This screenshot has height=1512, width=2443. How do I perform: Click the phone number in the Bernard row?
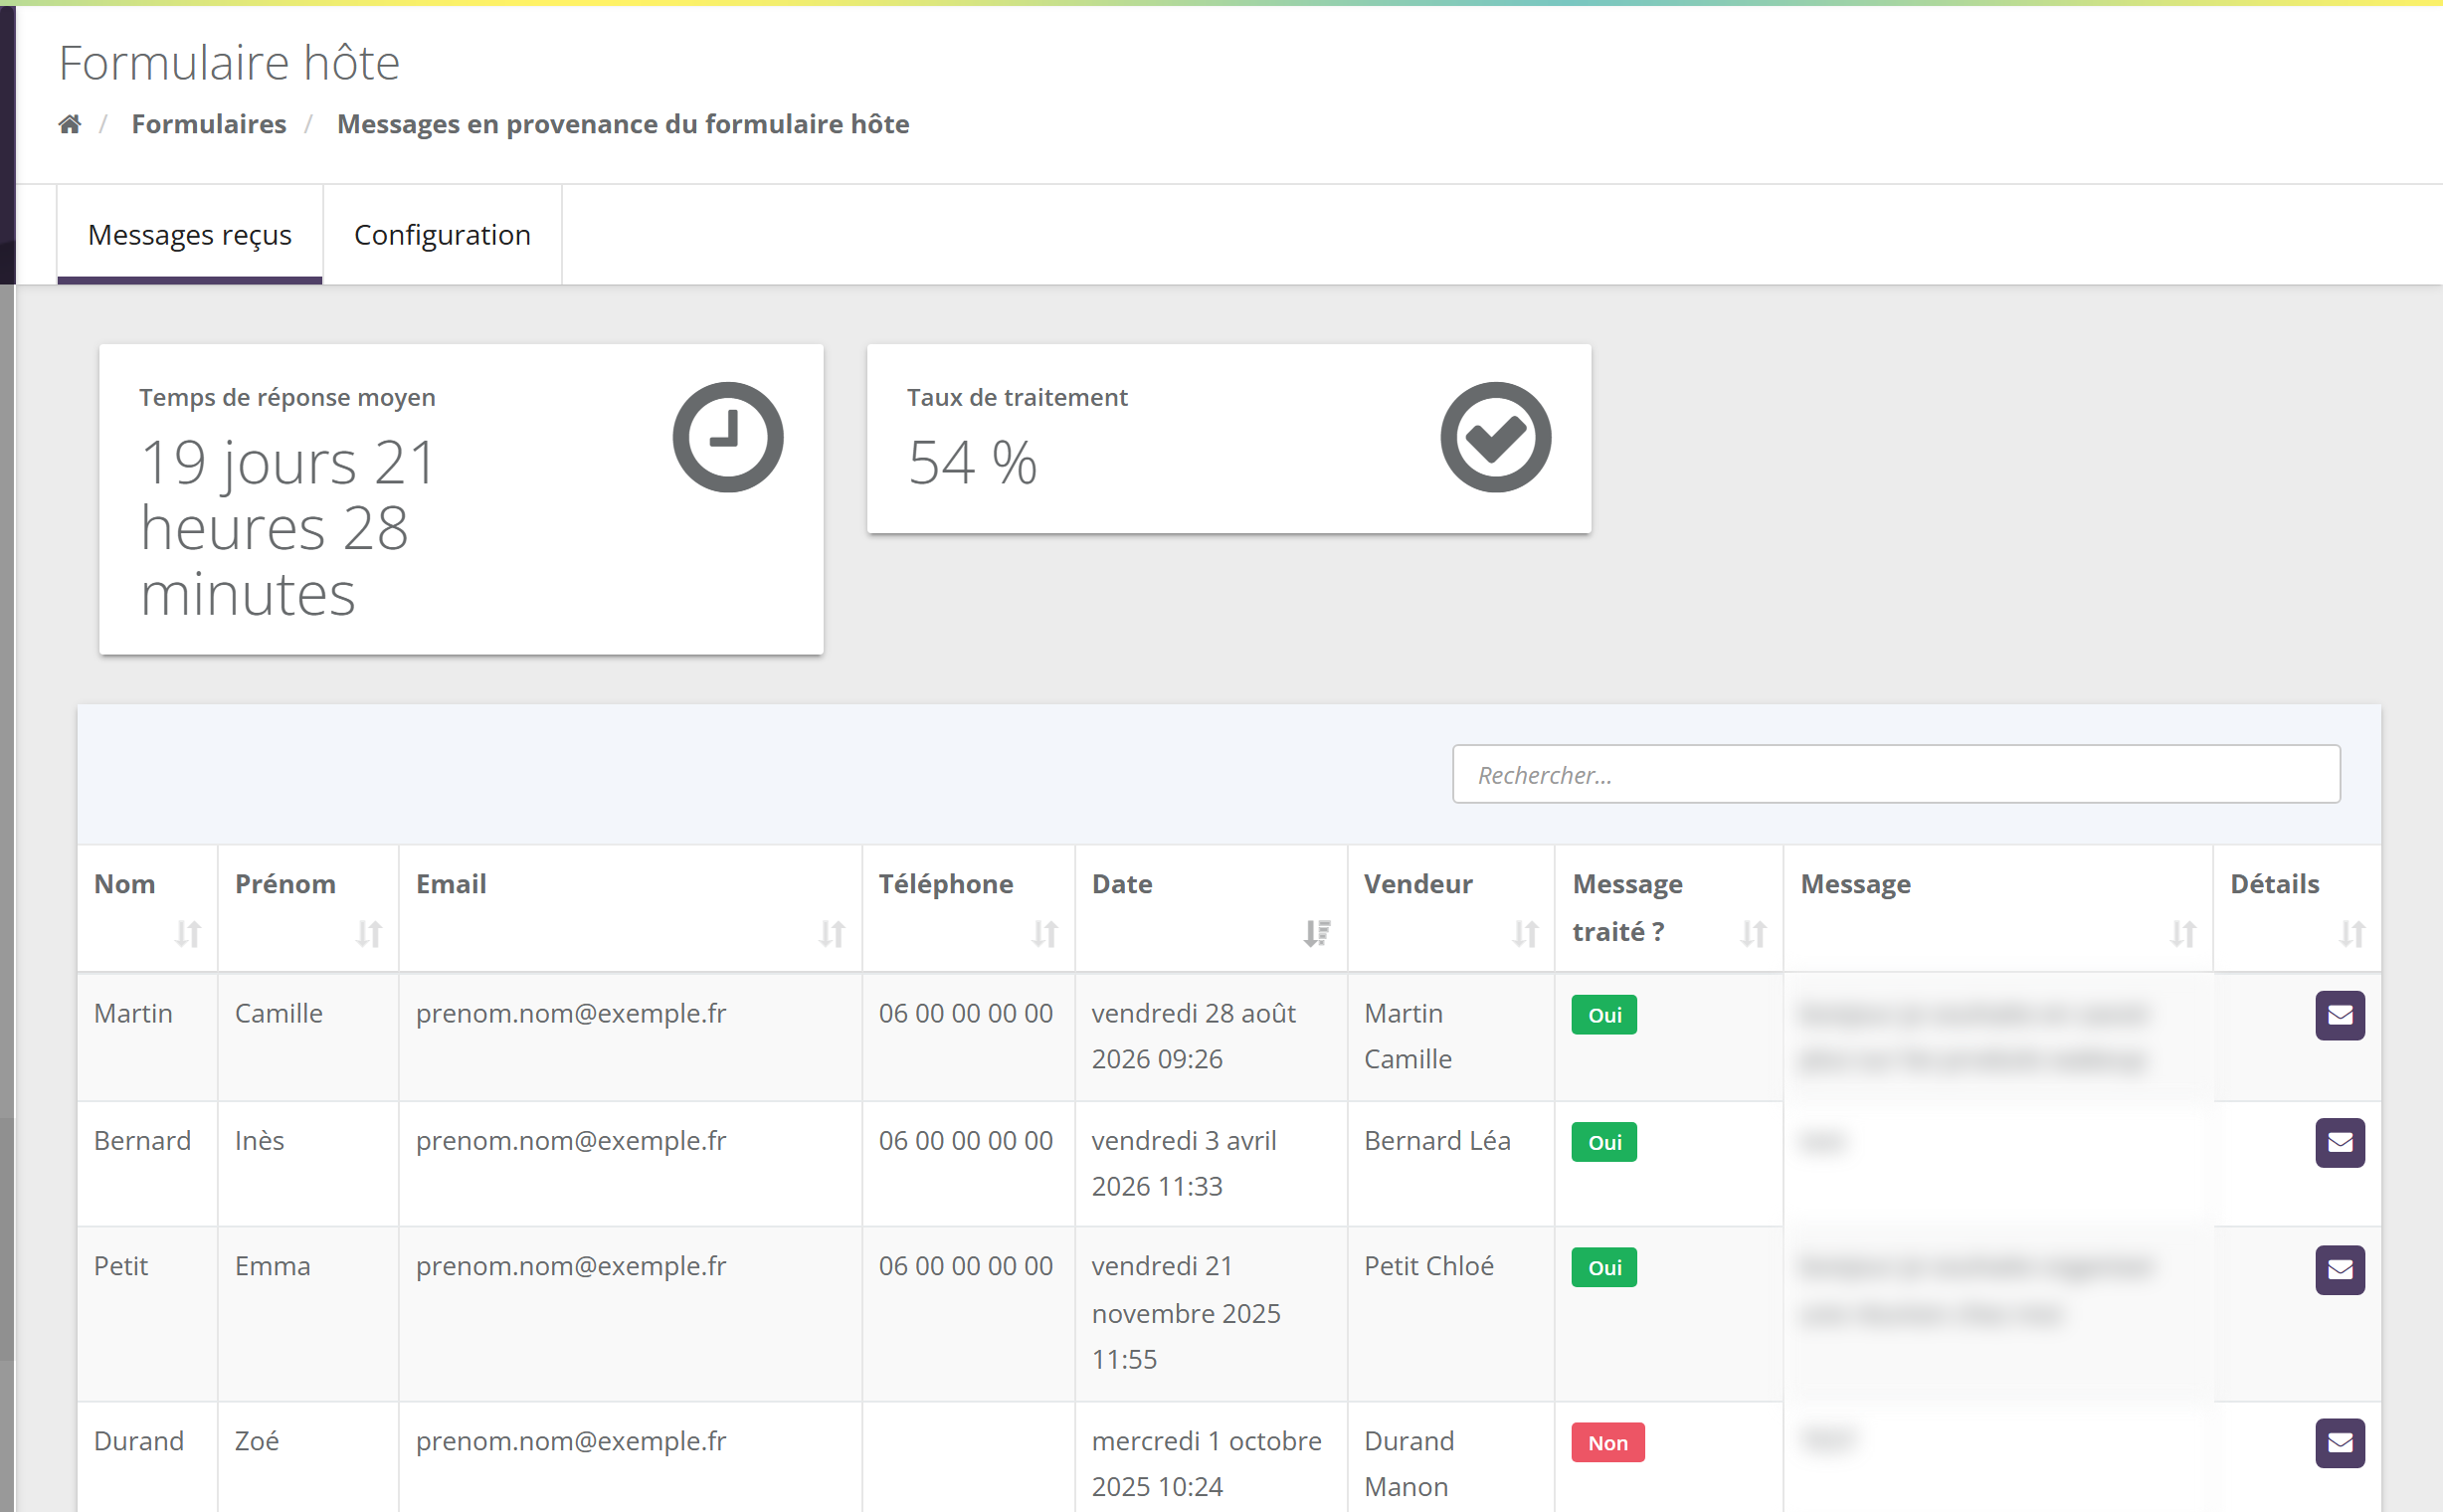966,1141
